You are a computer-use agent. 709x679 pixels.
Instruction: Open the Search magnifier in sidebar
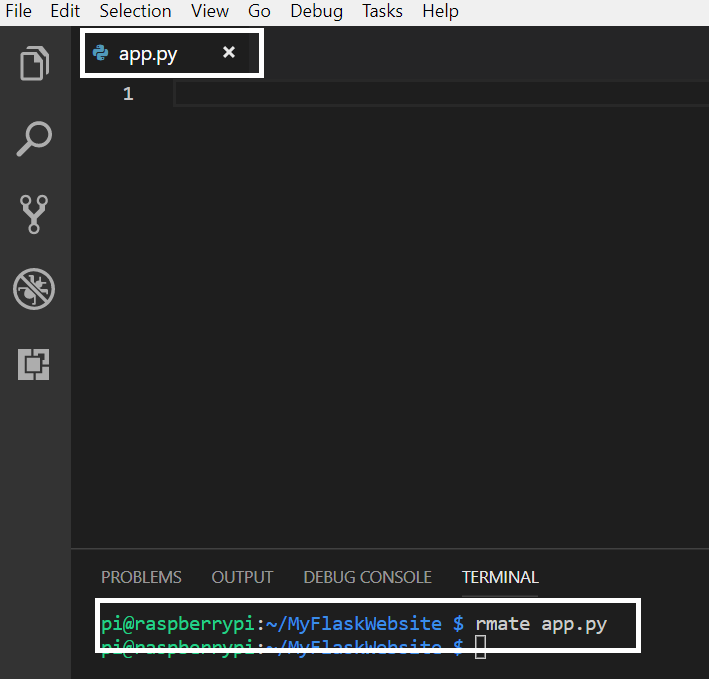34,139
